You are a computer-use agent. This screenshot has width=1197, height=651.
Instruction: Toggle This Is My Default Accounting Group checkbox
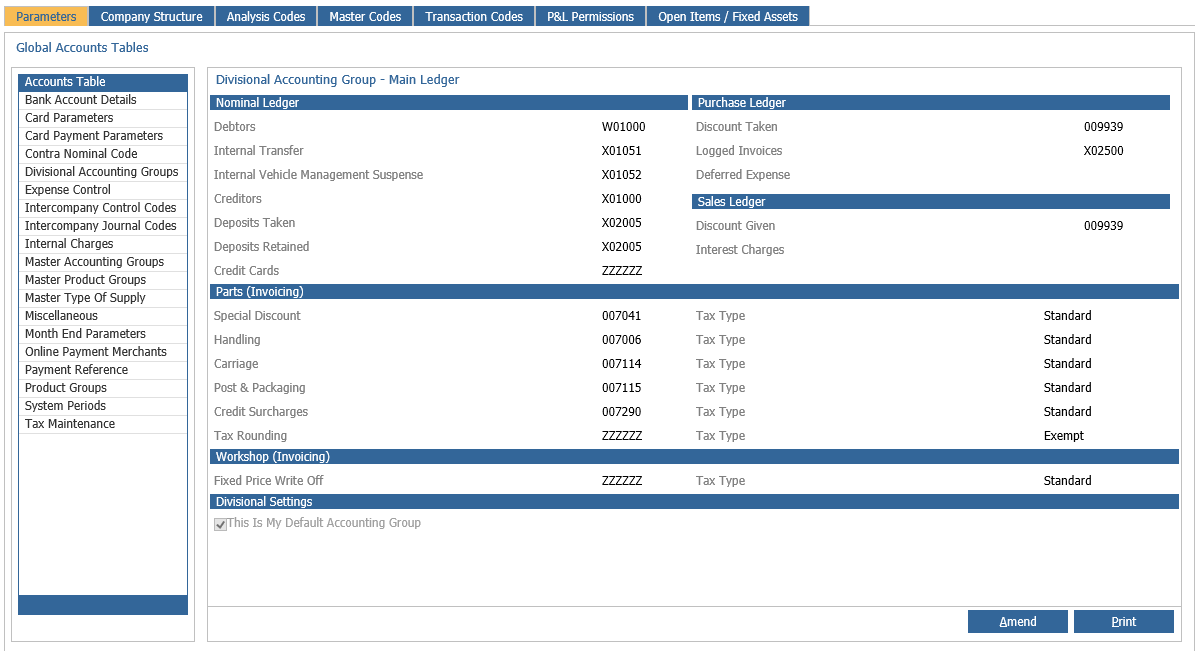point(221,524)
